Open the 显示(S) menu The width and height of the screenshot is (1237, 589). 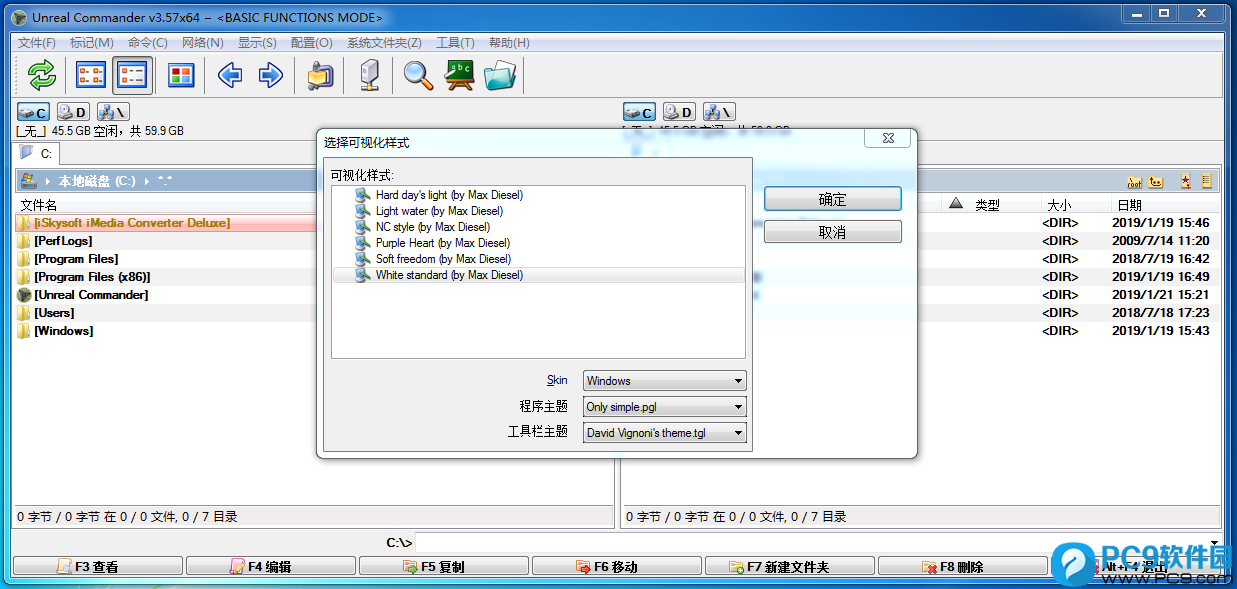(257, 42)
